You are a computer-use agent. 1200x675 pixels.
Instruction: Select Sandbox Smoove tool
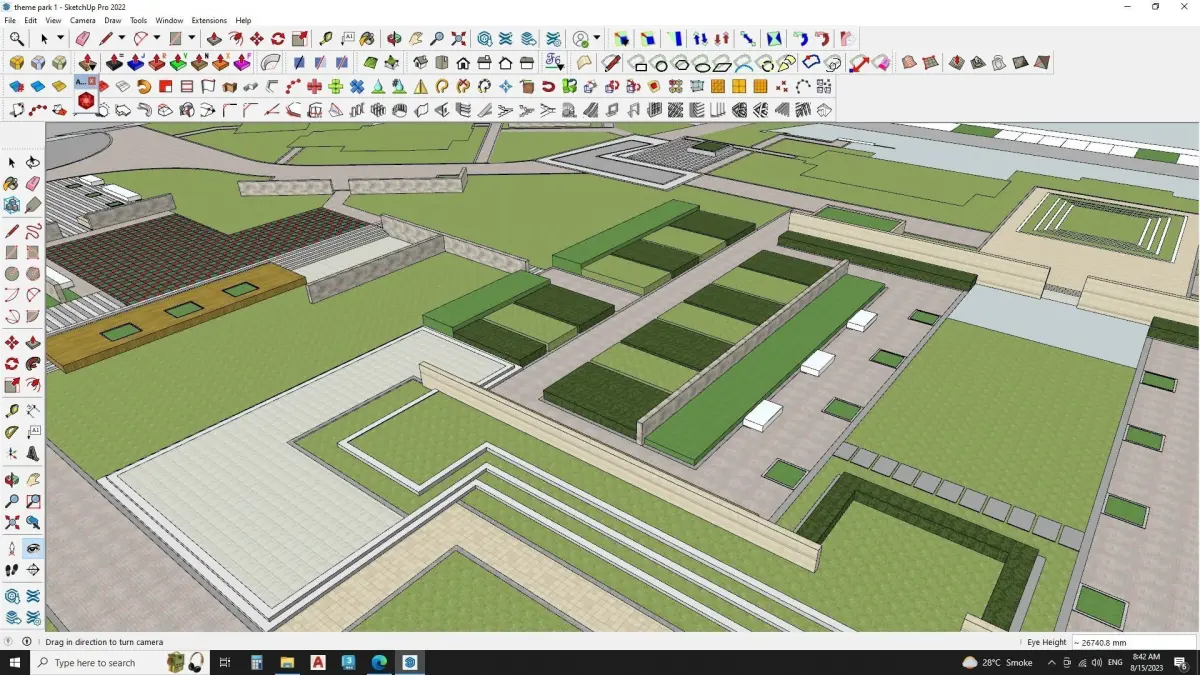956,62
